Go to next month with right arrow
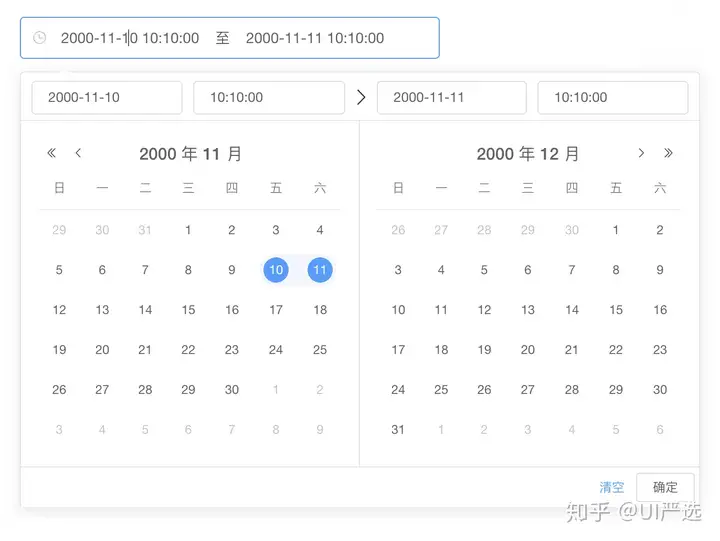 click(642, 153)
